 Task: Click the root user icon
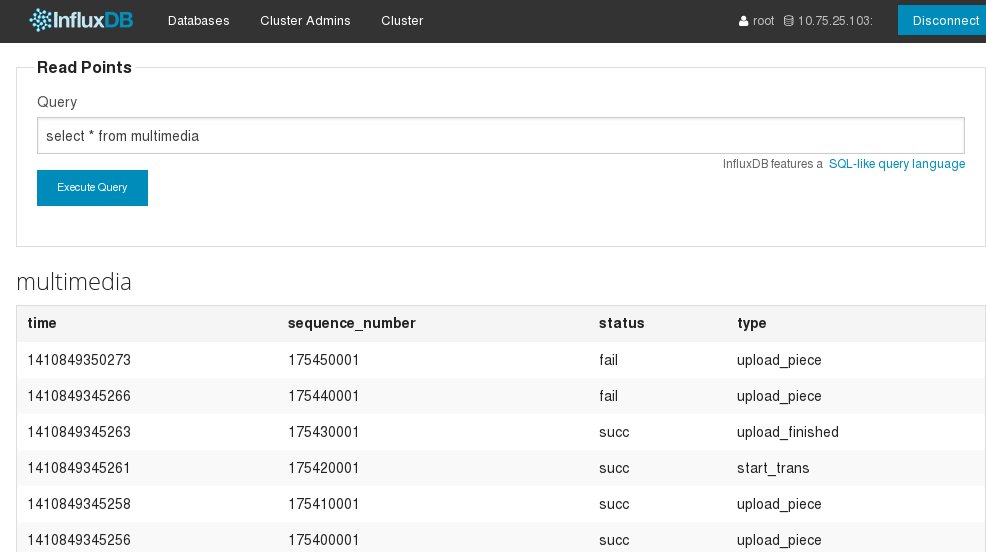pyautogui.click(x=743, y=21)
